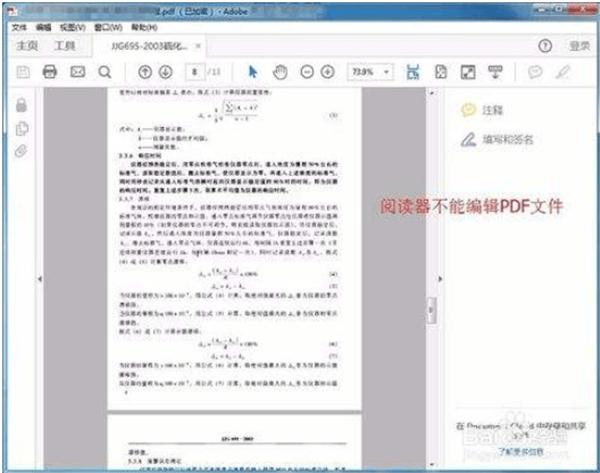This screenshot has width=600, height=473.
Task: Expand the left navigation pane arrow
Action: pyautogui.click(x=39, y=279)
